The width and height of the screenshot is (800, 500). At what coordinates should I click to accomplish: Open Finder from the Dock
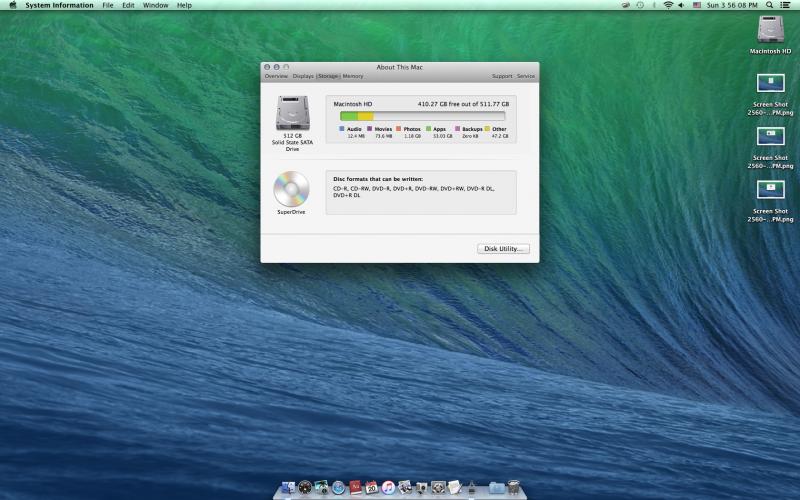[x=288, y=488]
